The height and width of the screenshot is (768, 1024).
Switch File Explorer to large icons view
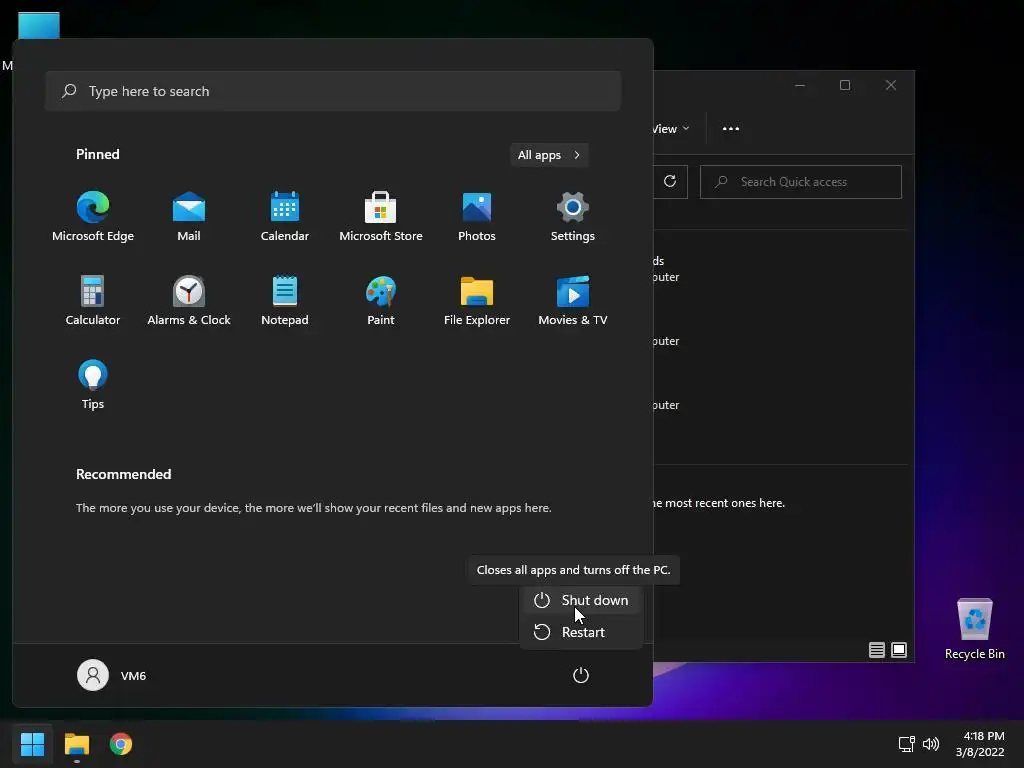click(x=899, y=650)
